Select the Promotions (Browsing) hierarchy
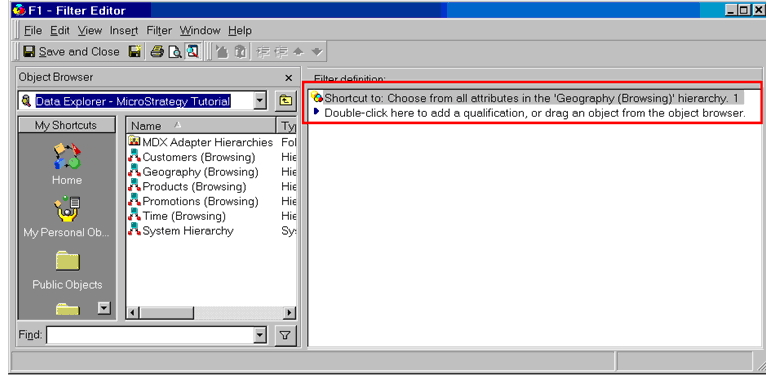This screenshot has height=375, width=766. click(x=193, y=201)
